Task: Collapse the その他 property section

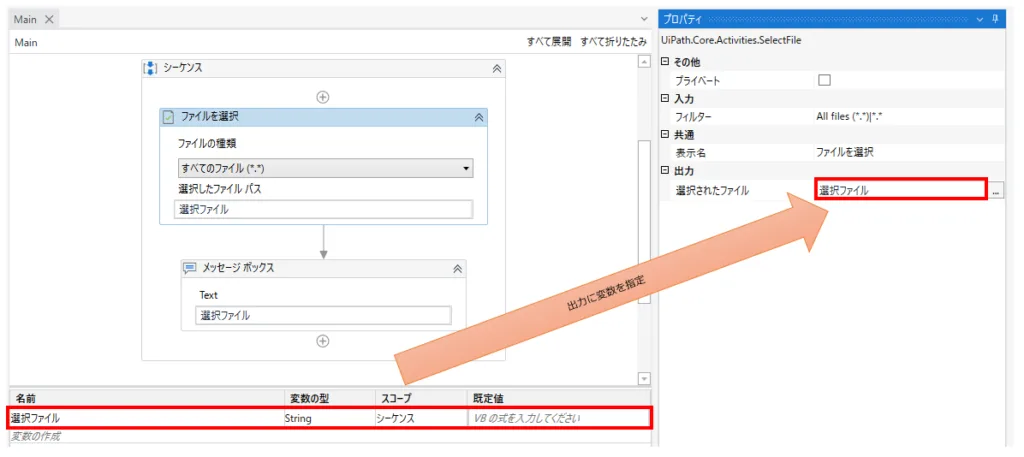Action: (666, 62)
